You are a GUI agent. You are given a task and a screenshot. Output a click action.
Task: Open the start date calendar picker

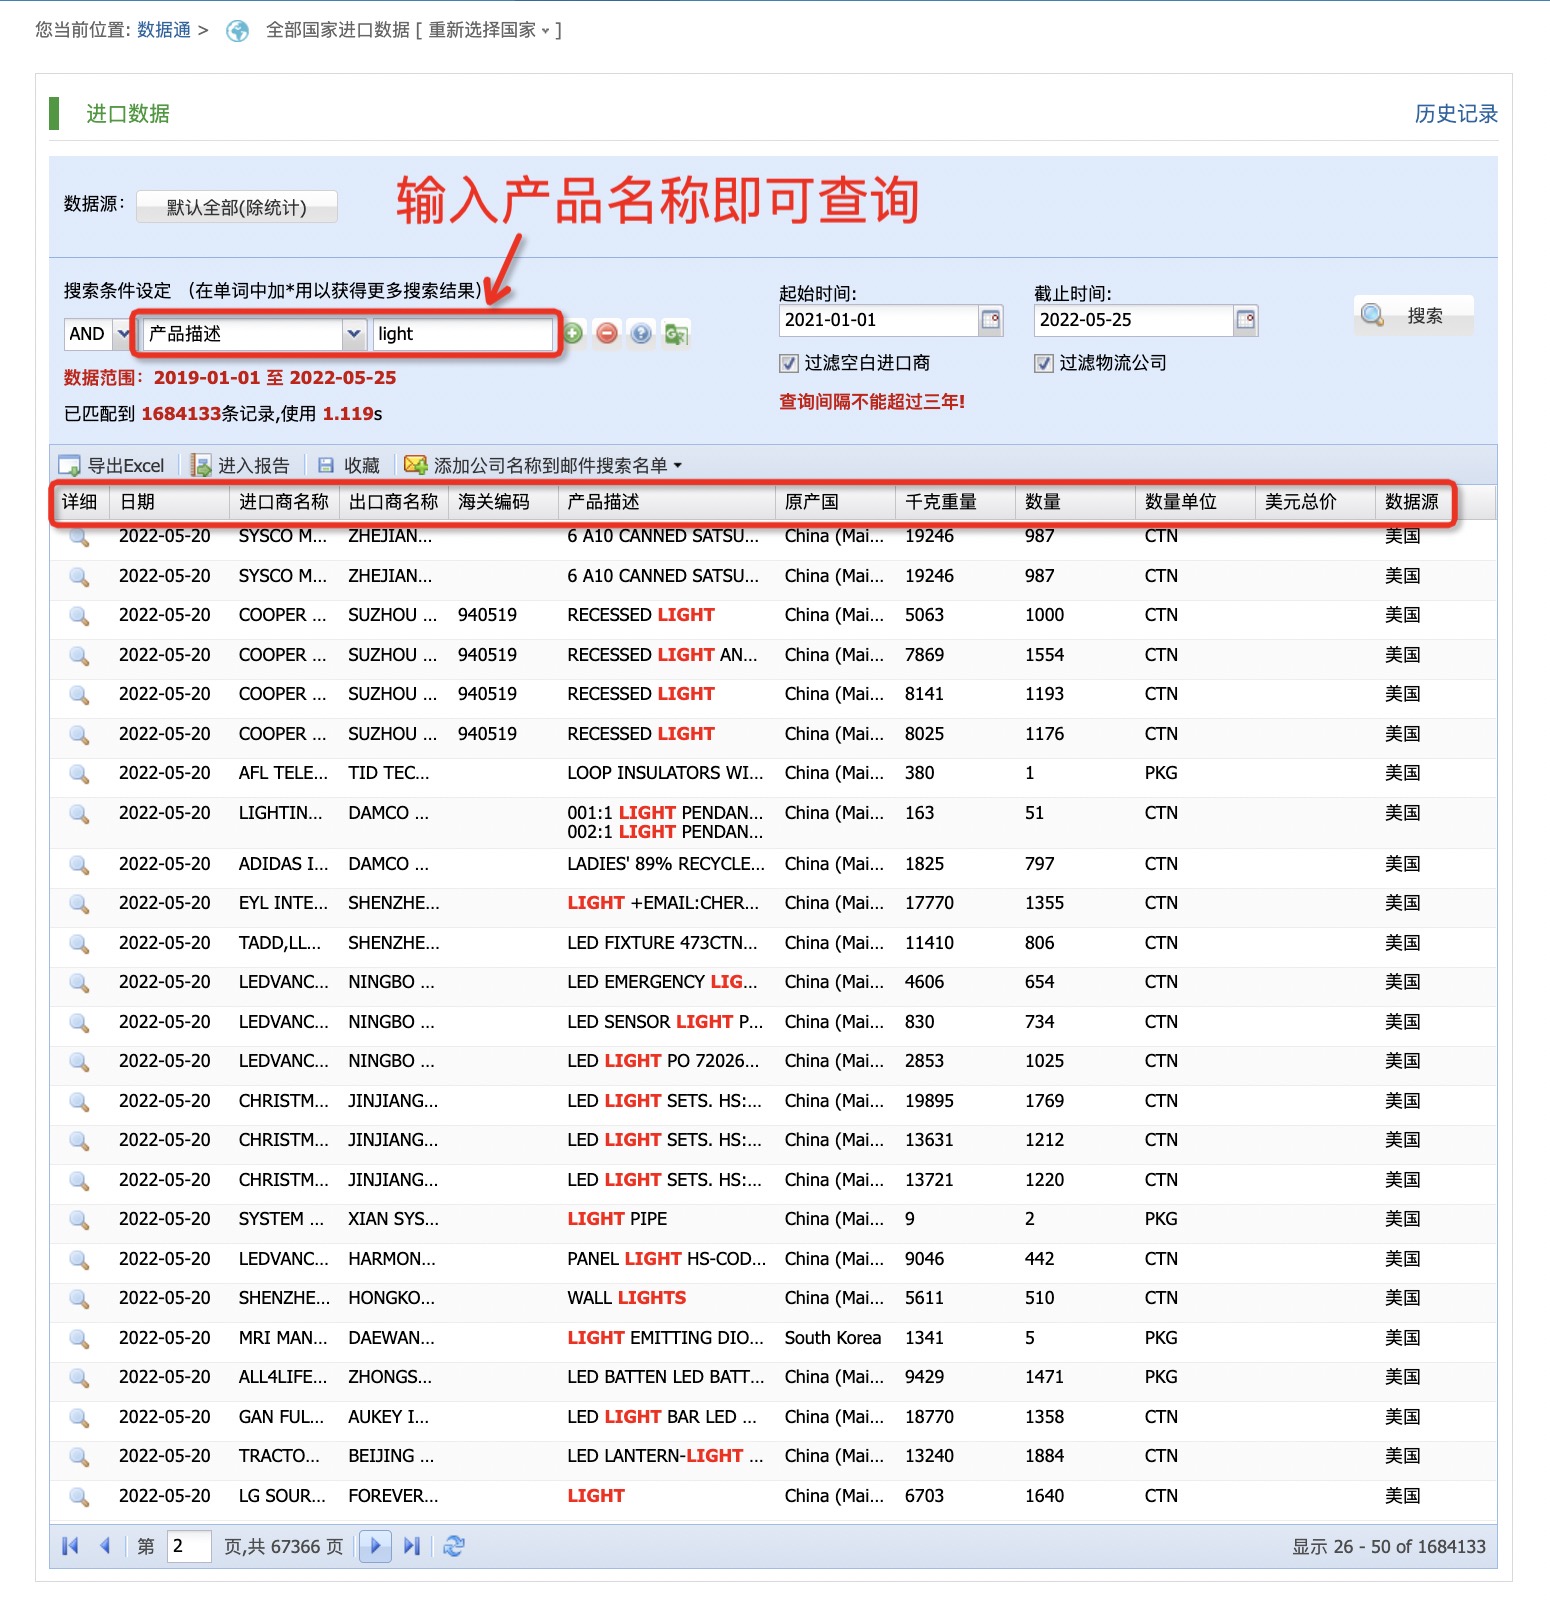click(x=990, y=320)
